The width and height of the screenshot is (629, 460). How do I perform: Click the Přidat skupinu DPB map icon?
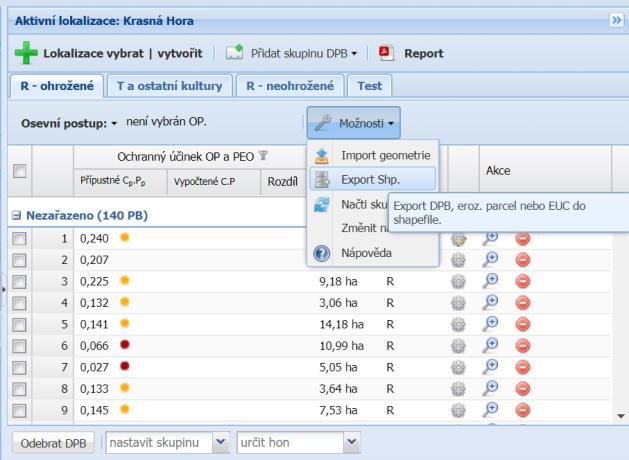click(234, 53)
